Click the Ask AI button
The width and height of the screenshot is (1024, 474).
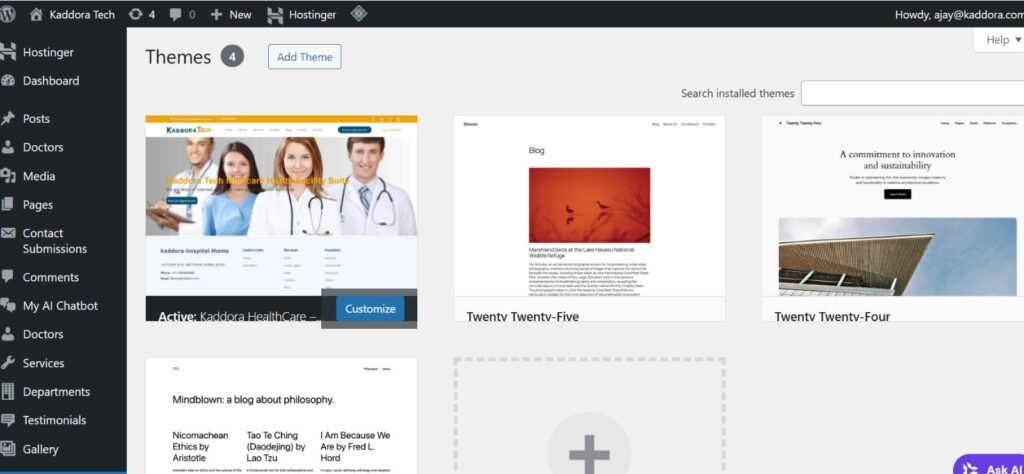click(x=990, y=466)
